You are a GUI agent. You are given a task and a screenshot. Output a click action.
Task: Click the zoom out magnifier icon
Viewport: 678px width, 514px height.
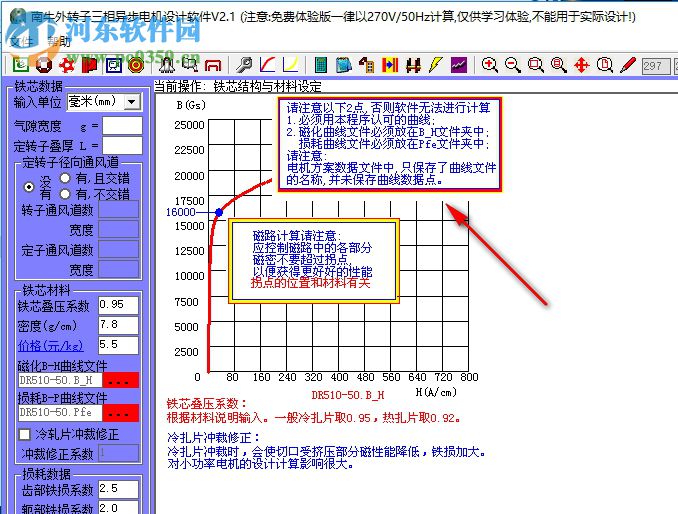click(513, 65)
